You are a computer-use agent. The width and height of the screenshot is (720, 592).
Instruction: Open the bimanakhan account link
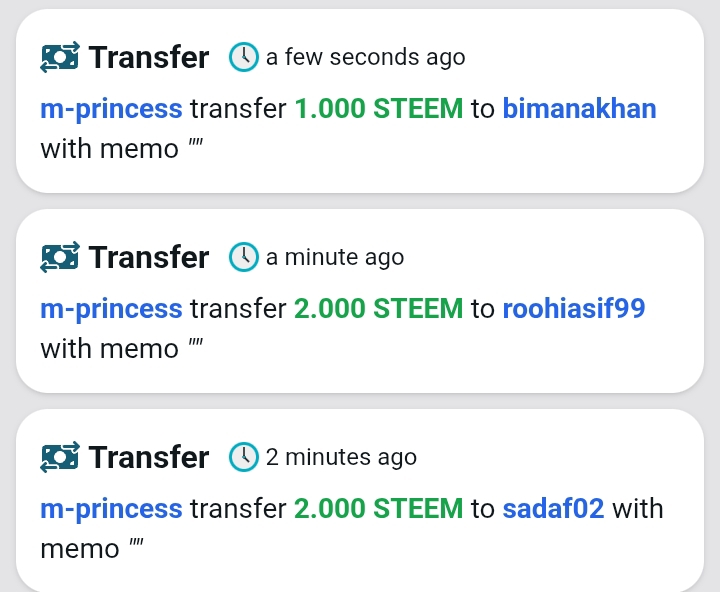coord(579,109)
